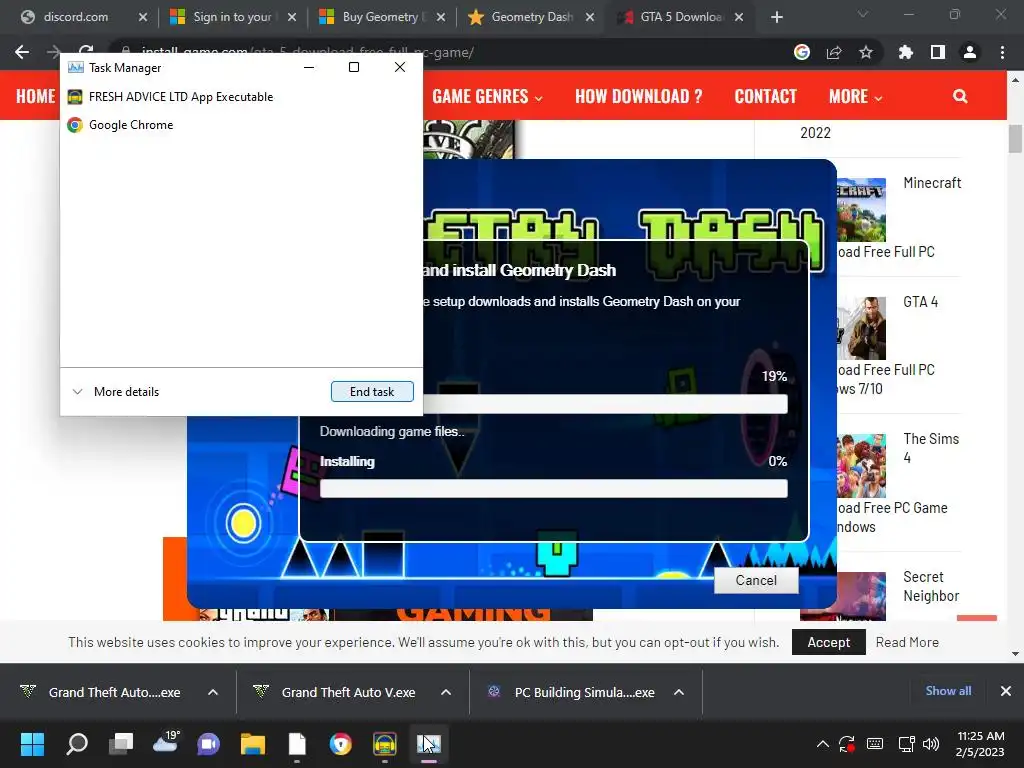This screenshot has width=1024, height=768.
Task: Expand the MORE menu
Action: (x=856, y=96)
